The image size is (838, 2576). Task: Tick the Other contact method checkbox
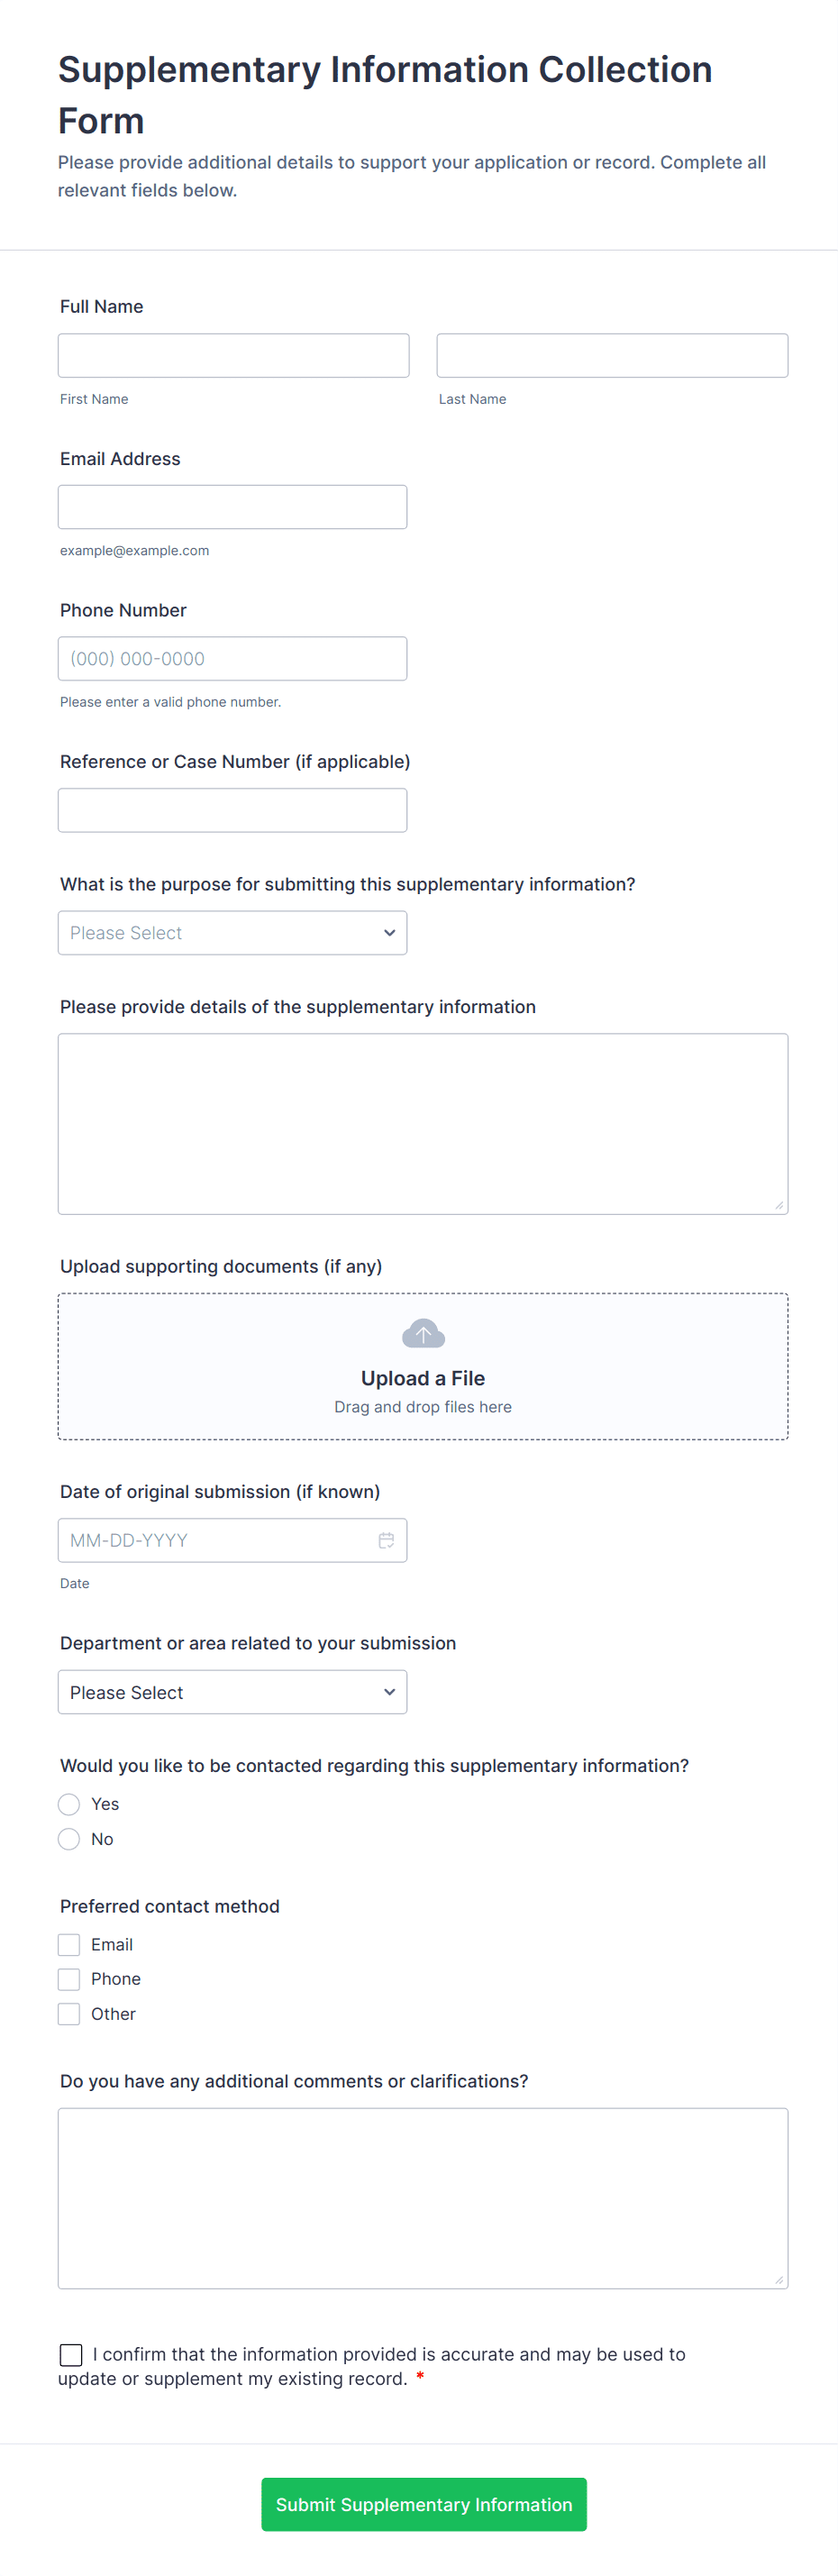coord(69,2014)
